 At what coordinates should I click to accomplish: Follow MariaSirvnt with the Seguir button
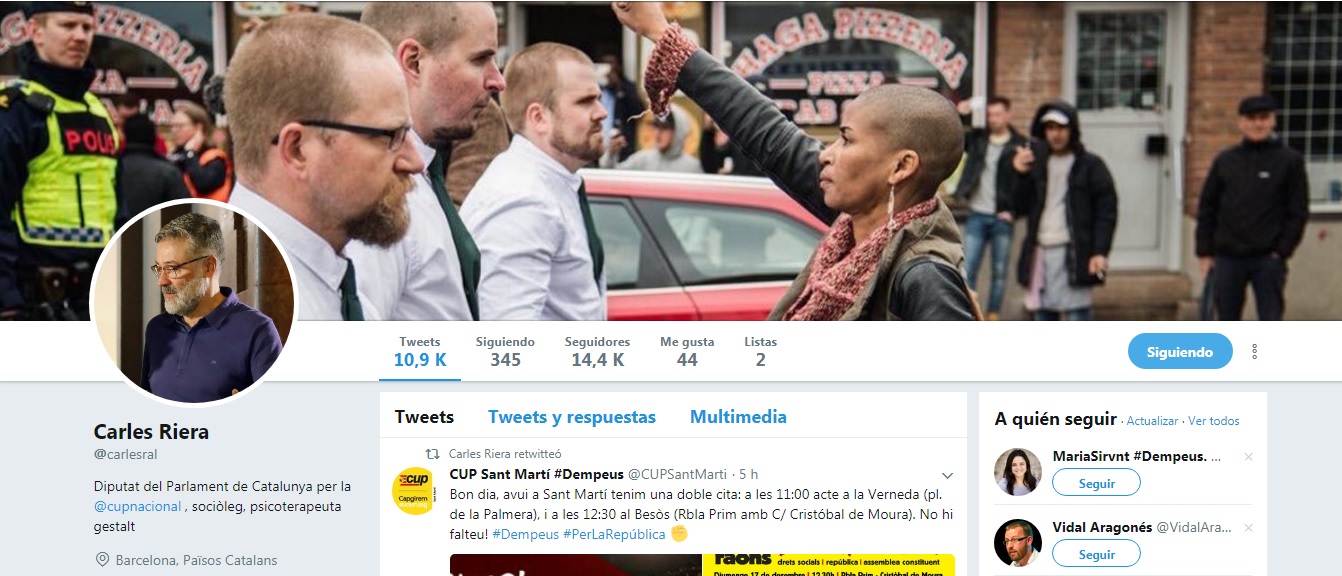point(1096,483)
